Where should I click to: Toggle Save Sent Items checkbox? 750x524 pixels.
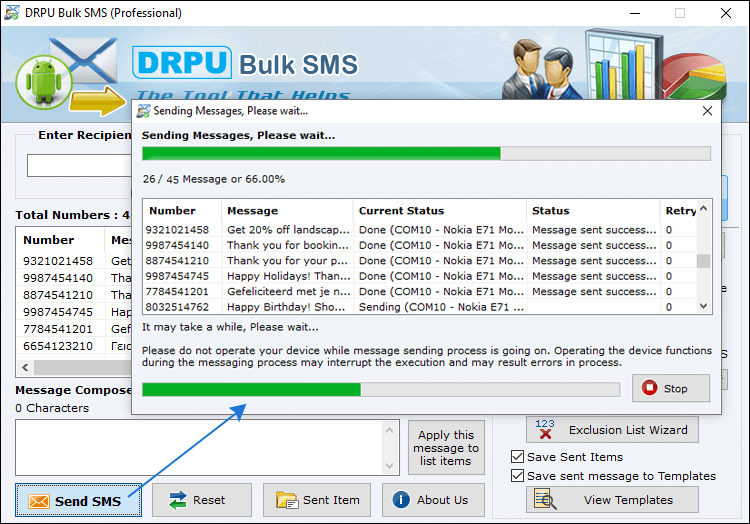point(517,457)
